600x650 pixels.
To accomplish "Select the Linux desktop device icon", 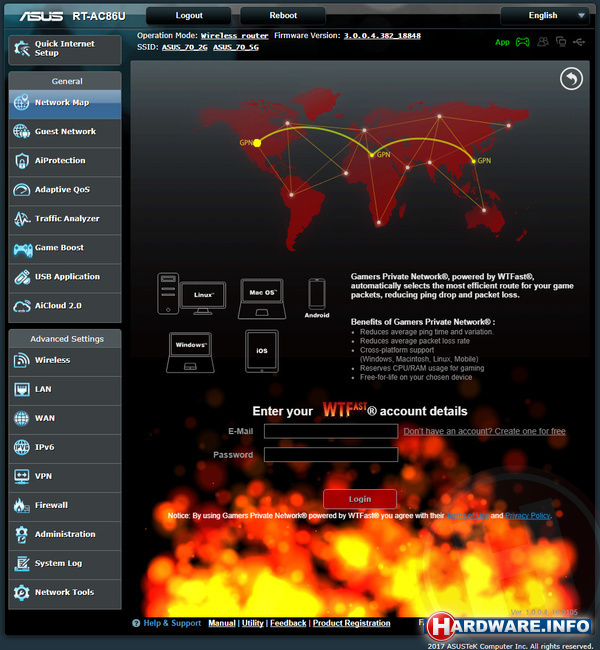I will tap(192, 294).
